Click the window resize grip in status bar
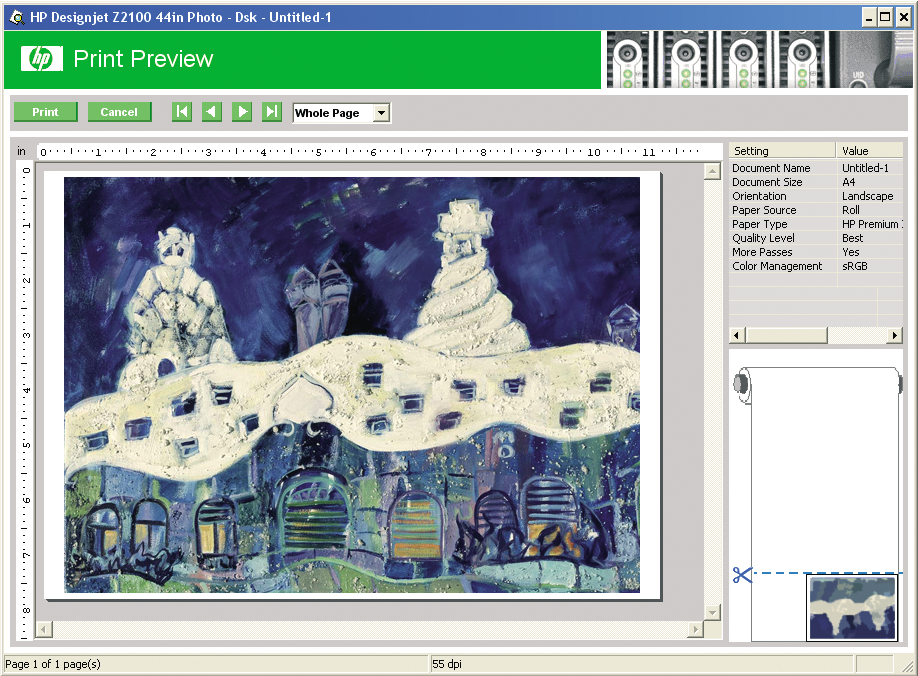The width and height of the screenshot is (918, 676). point(907,665)
